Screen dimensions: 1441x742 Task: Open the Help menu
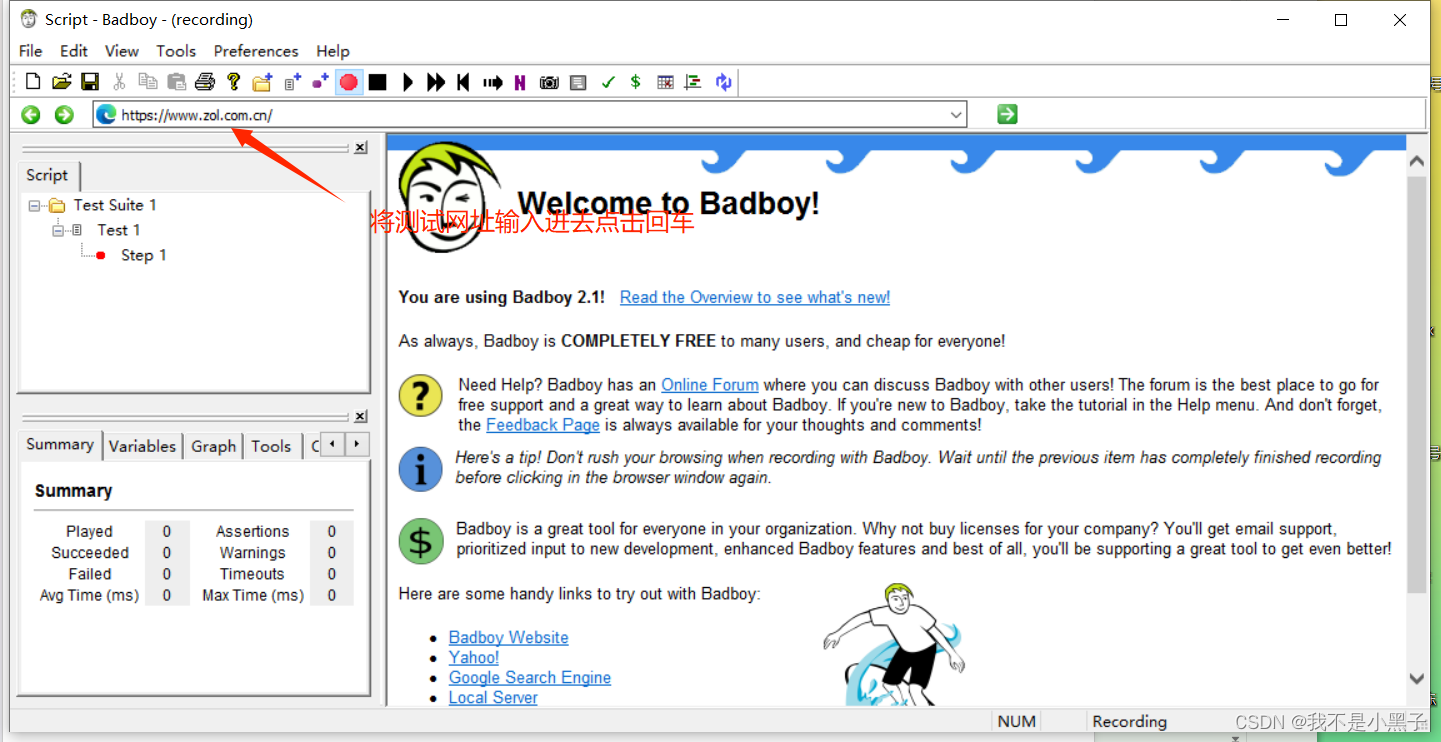(x=333, y=51)
